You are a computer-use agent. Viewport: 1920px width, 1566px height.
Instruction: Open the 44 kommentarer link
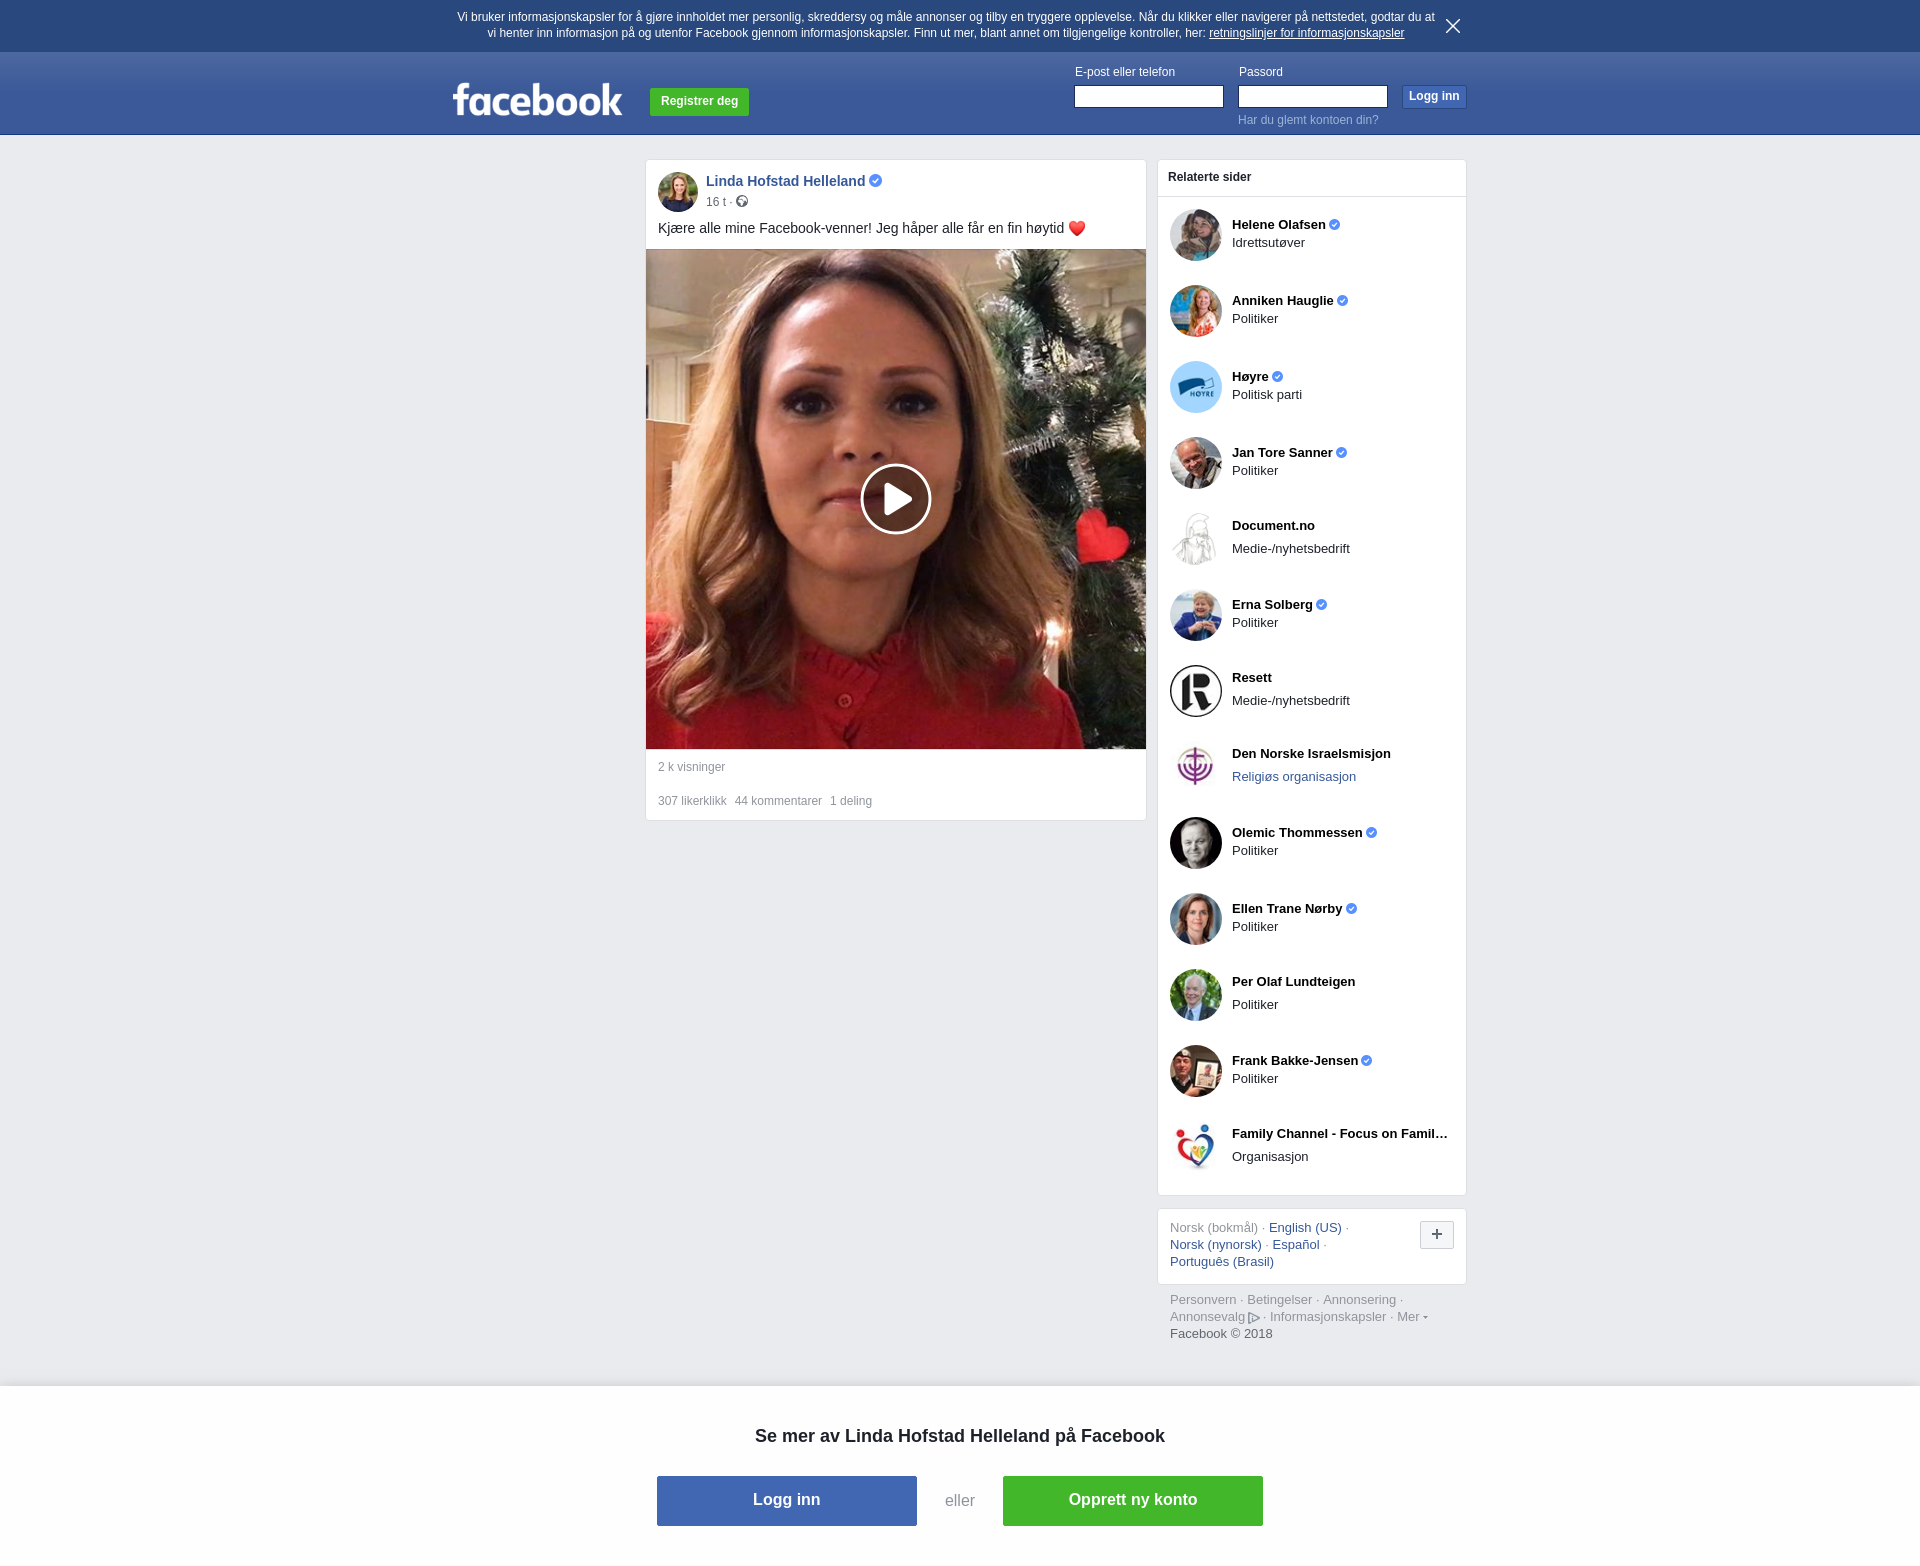(x=778, y=801)
